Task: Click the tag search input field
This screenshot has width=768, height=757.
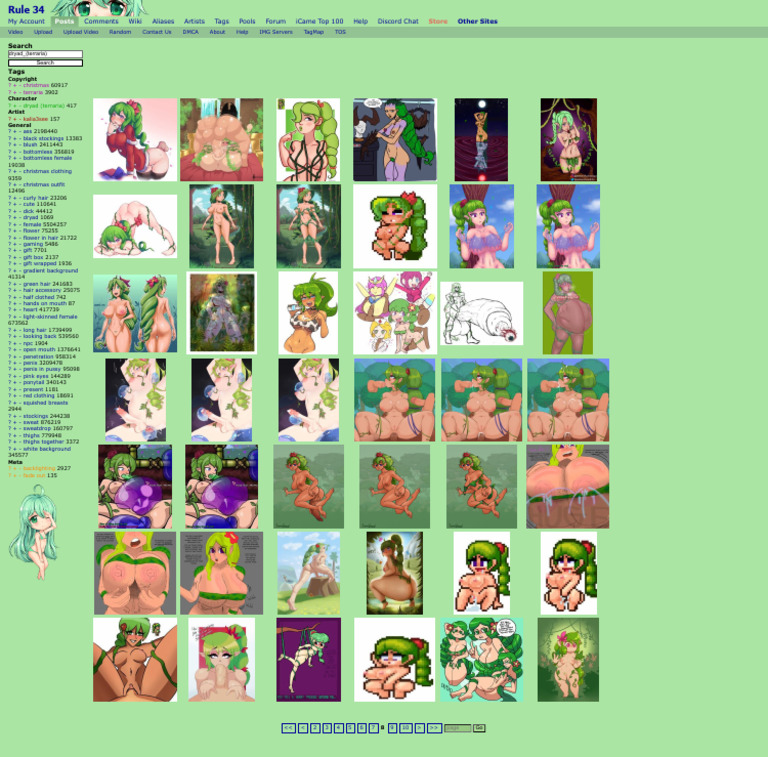Action: (x=45, y=54)
